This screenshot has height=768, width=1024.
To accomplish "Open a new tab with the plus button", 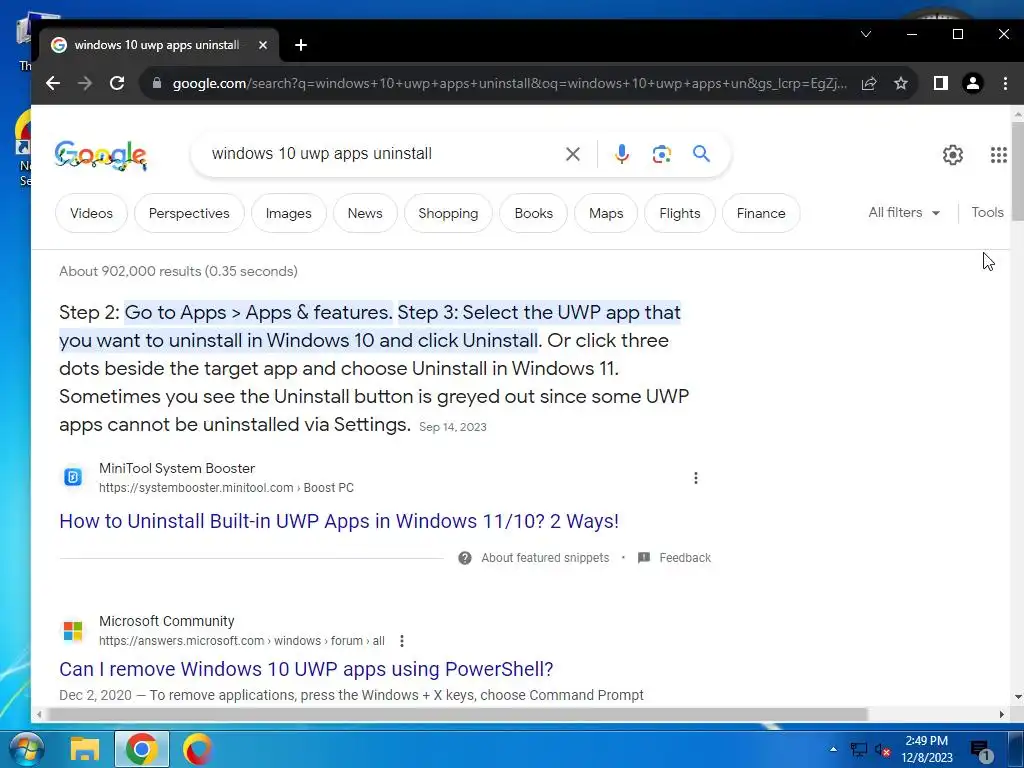I will tap(301, 45).
